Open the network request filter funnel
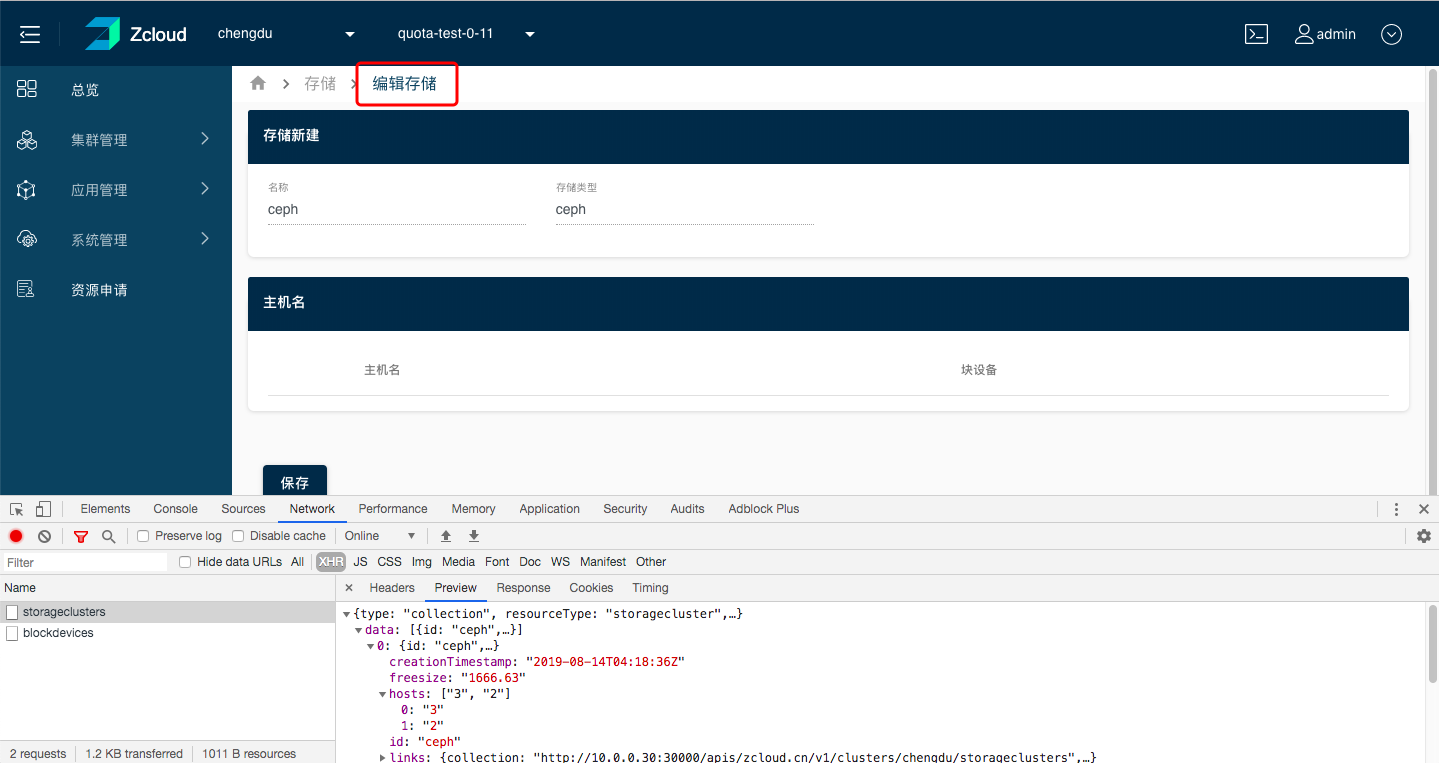Image resolution: width=1439 pixels, height=763 pixels. [x=80, y=536]
